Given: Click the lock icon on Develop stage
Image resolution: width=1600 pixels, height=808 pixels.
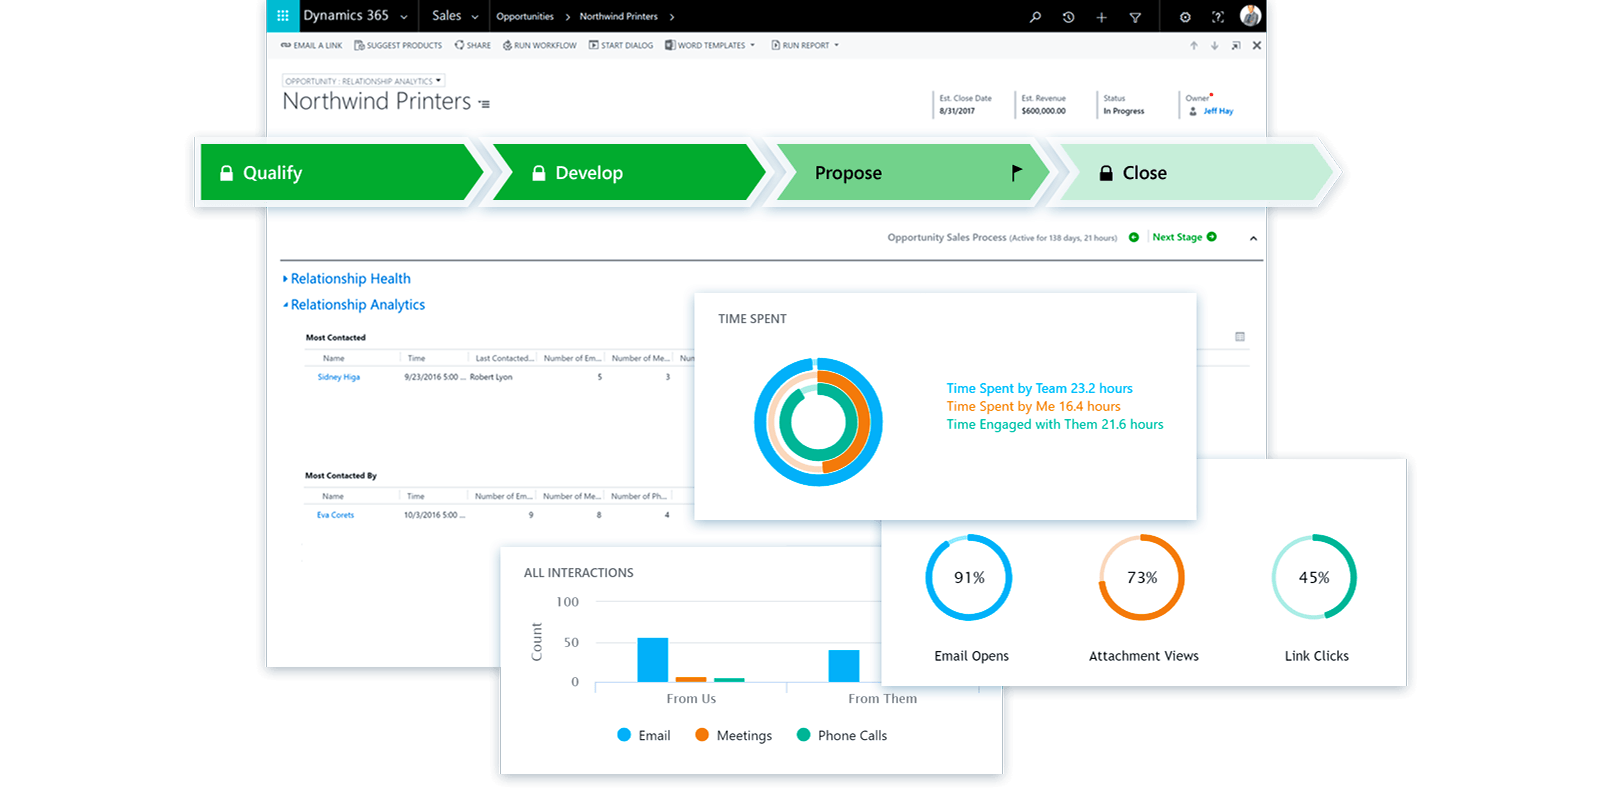Looking at the screenshot, I should click(x=539, y=173).
